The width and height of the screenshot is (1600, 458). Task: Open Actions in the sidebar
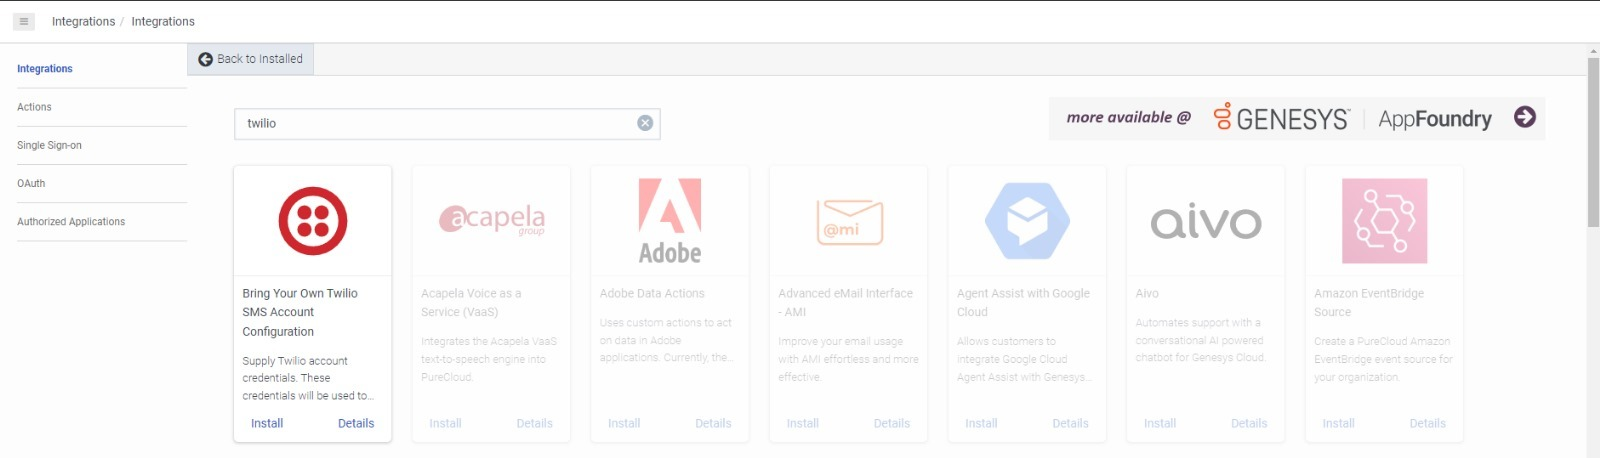(34, 107)
